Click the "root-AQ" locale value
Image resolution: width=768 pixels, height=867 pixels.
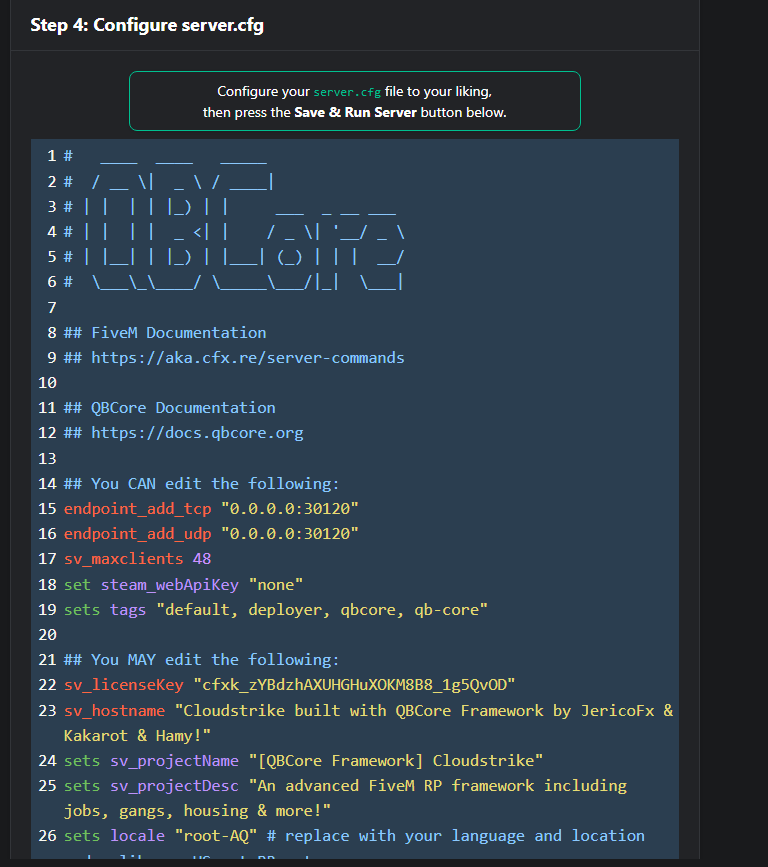point(216,836)
